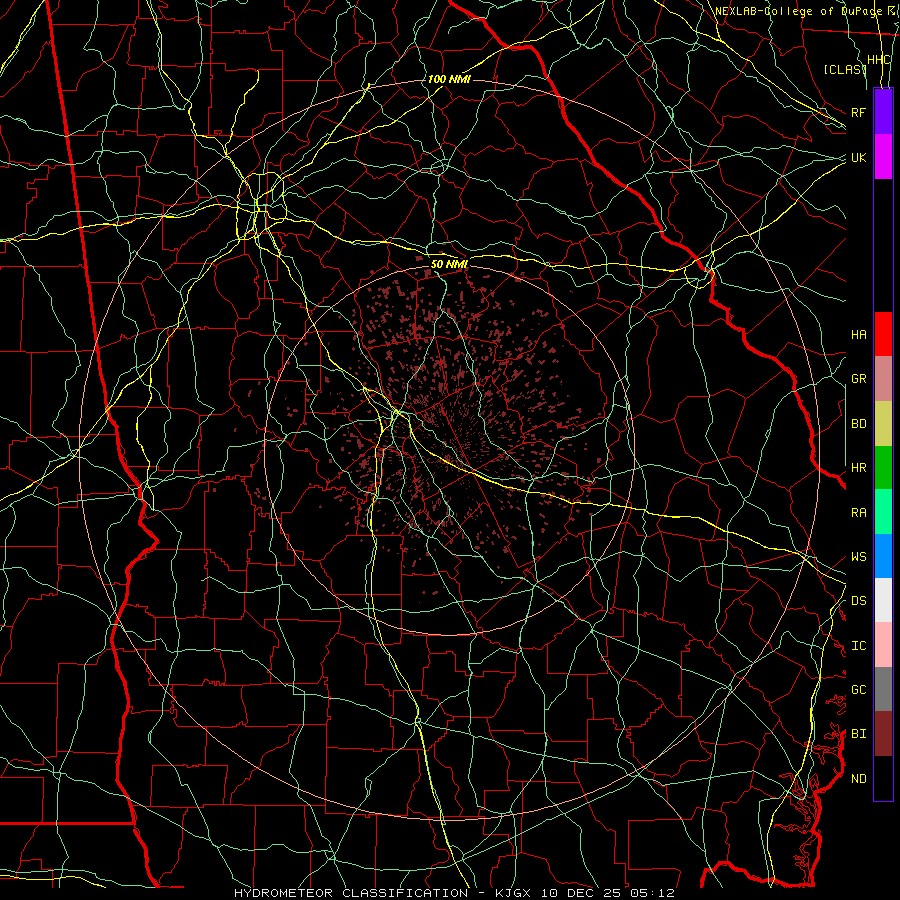Click the "HR" legend label

coord(859,468)
